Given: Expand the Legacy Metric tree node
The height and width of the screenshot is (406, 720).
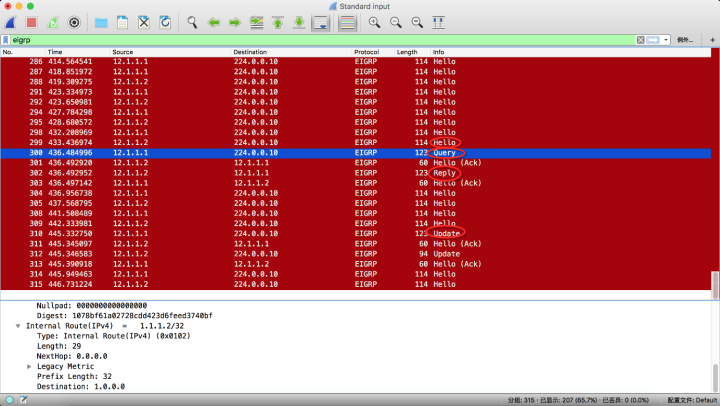Looking at the screenshot, I should (x=29, y=366).
